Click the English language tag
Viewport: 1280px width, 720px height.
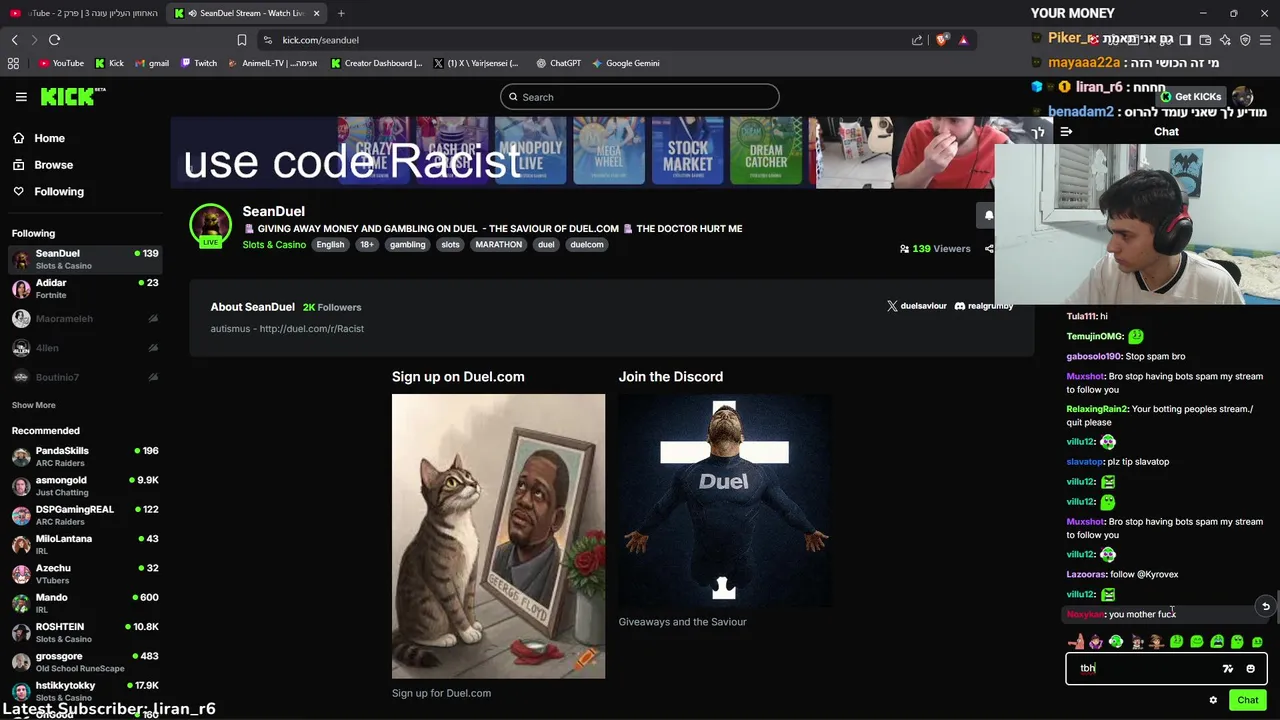click(x=330, y=245)
